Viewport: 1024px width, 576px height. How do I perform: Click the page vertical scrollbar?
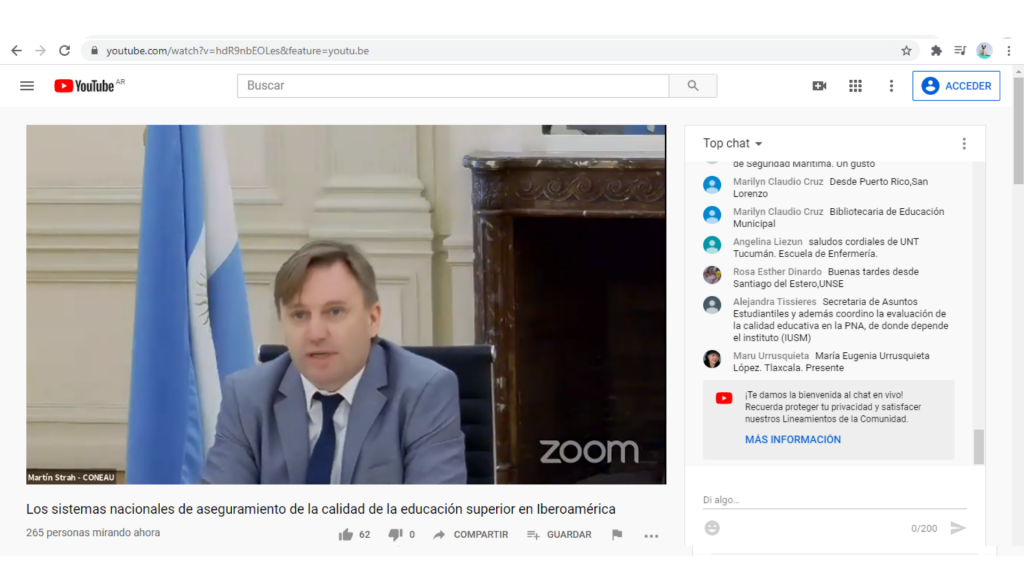(x=1018, y=131)
